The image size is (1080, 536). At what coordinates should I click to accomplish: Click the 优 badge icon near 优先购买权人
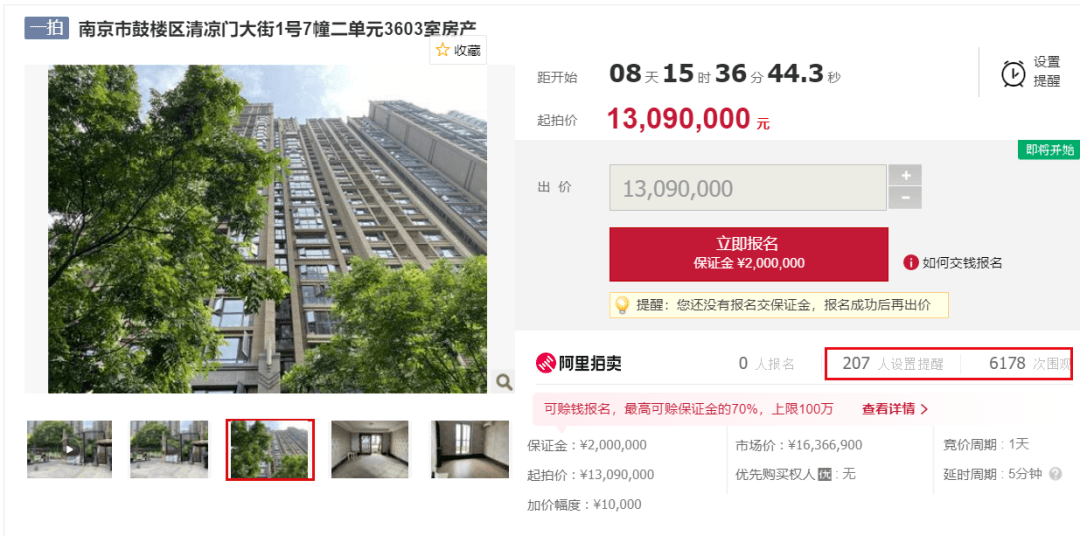coord(824,475)
